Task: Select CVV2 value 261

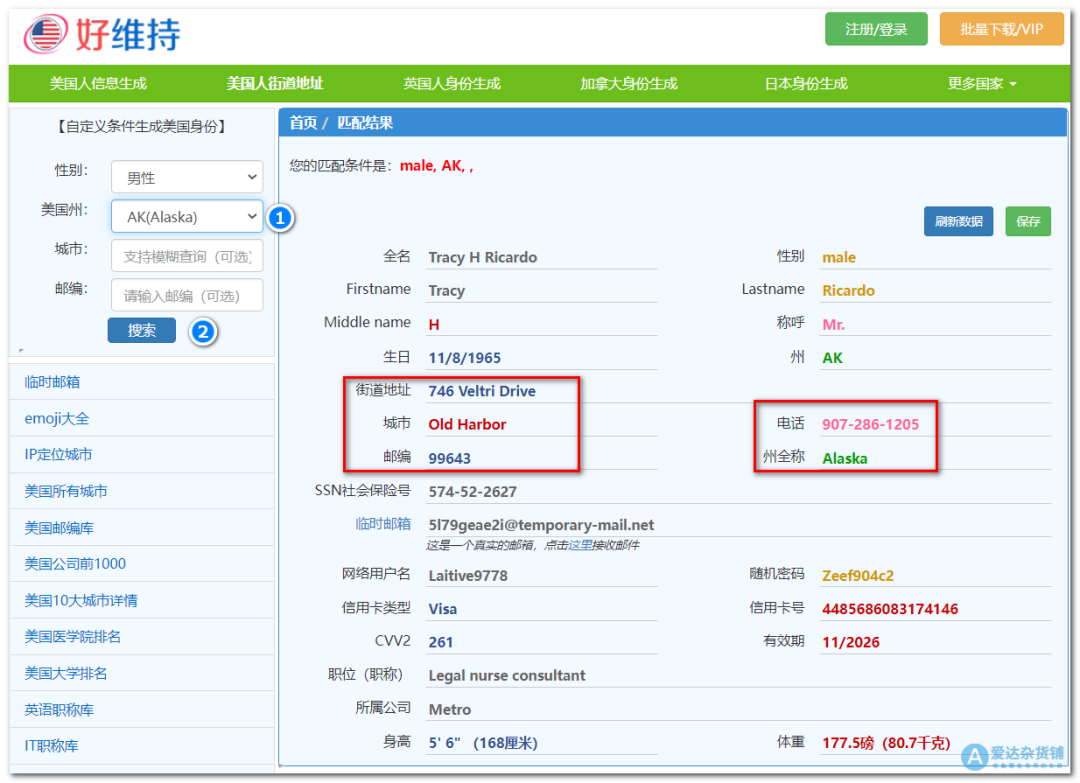Action: [x=441, y=643]
